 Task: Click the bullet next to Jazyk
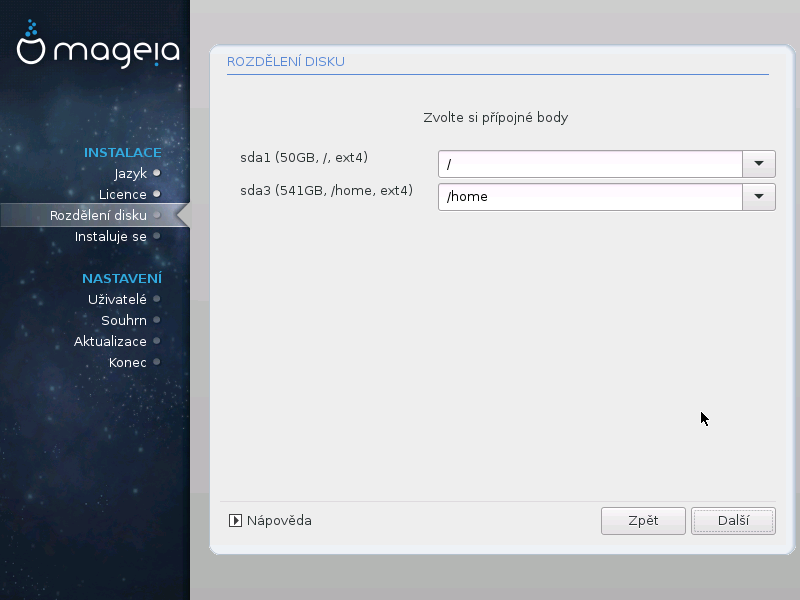pos(157,173)
